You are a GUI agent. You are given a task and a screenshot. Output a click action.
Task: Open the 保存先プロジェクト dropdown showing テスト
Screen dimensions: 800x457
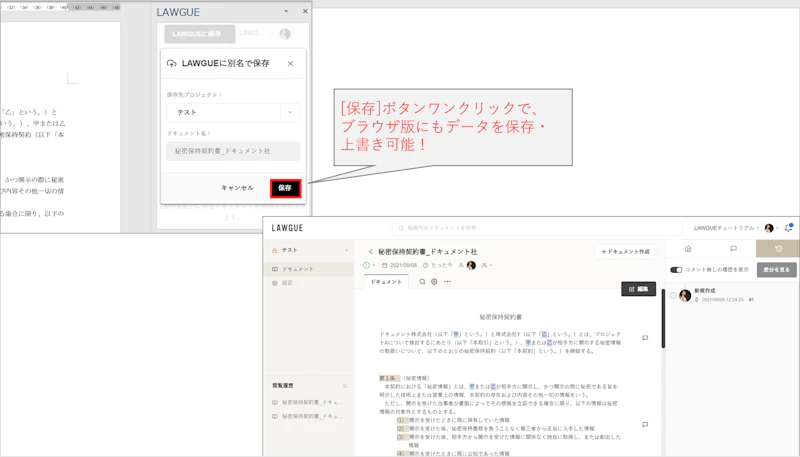233,113
